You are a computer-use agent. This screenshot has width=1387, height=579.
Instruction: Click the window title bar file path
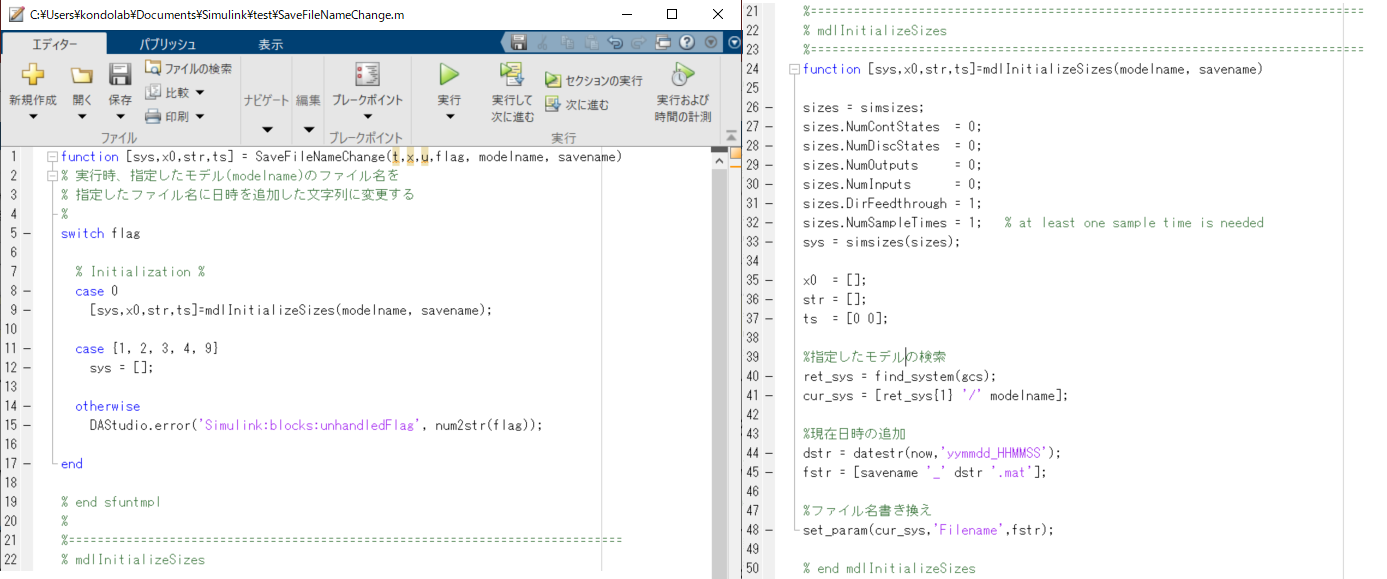tap(217, 15)
